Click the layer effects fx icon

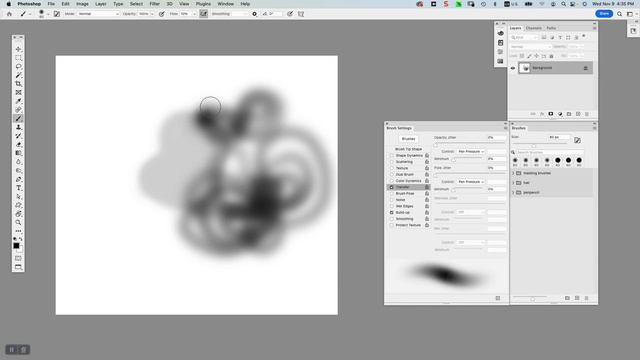[542, 114]
